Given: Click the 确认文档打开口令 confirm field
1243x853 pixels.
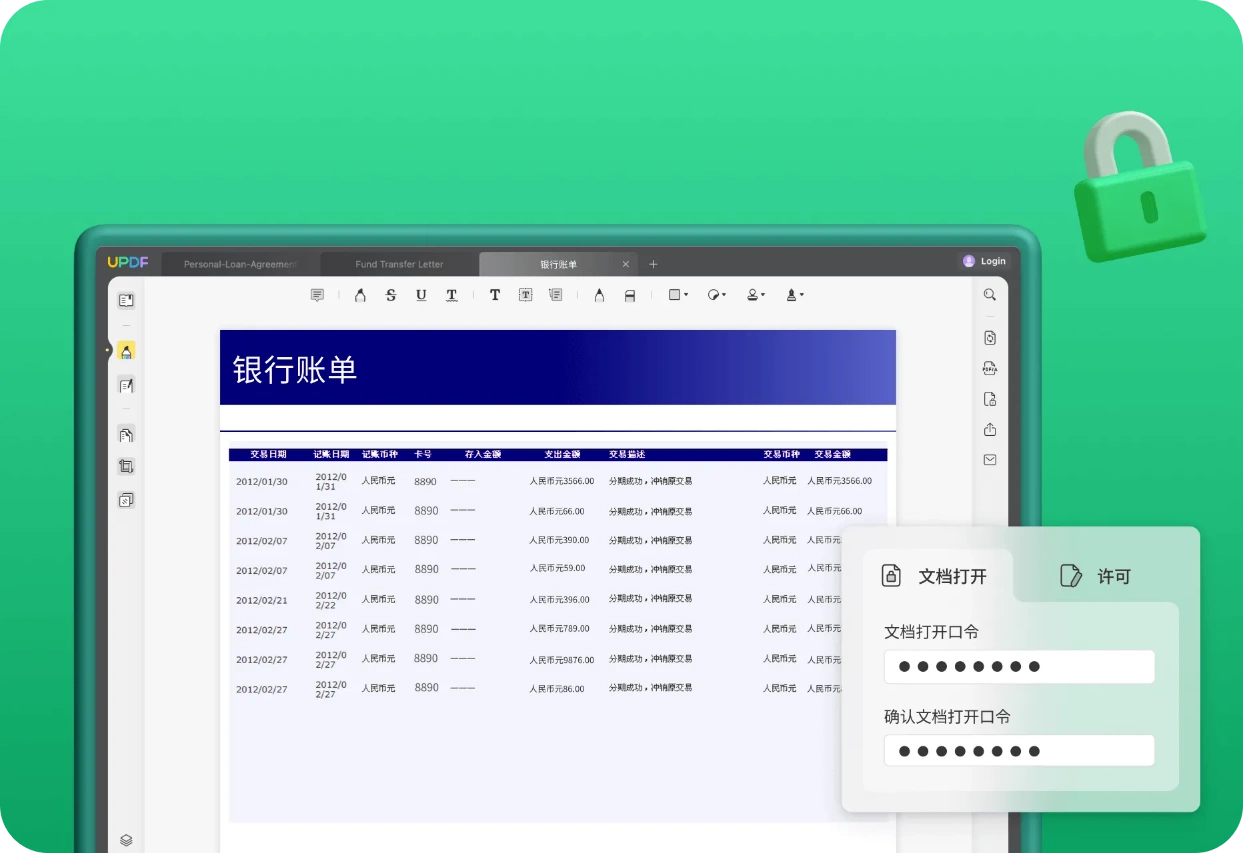Looking at the screenshot, I should pyautogui.click(x=1019, y=751).
